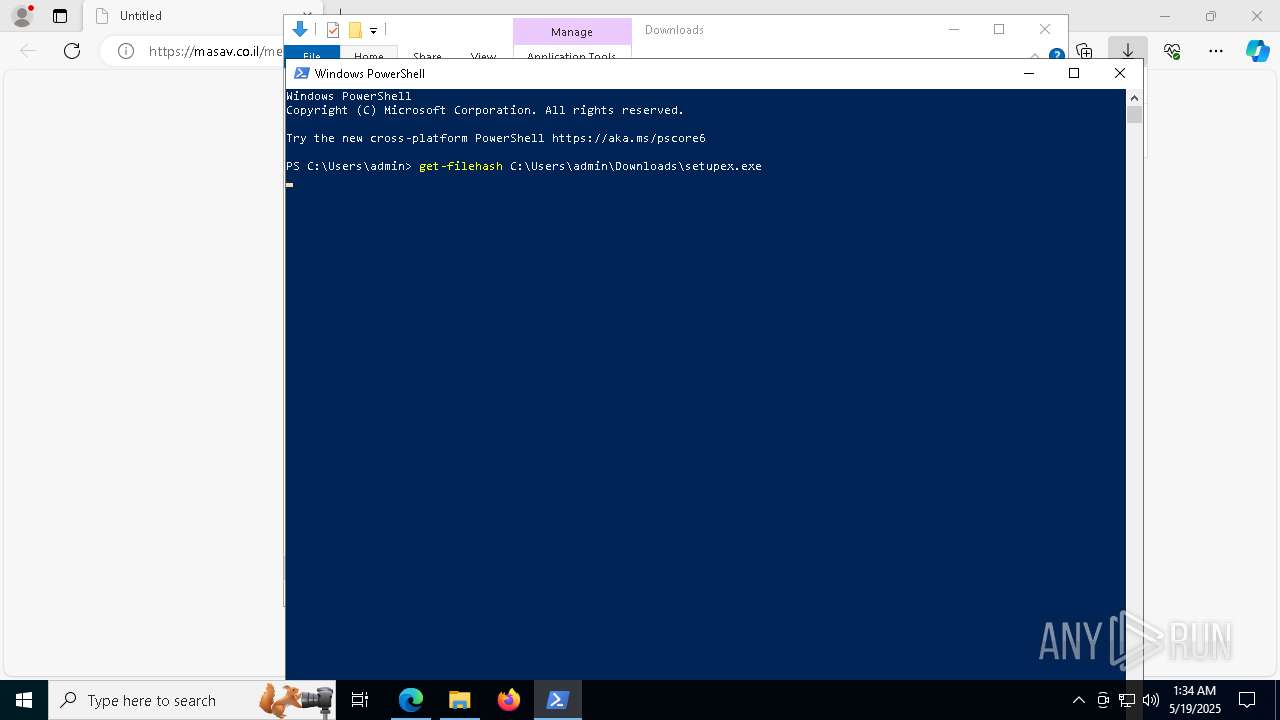The height and width of the screenshot is (720, 1280).
Task: Open Edge Collections icon
Action: pyautogui.click(x=1084, y=51)
